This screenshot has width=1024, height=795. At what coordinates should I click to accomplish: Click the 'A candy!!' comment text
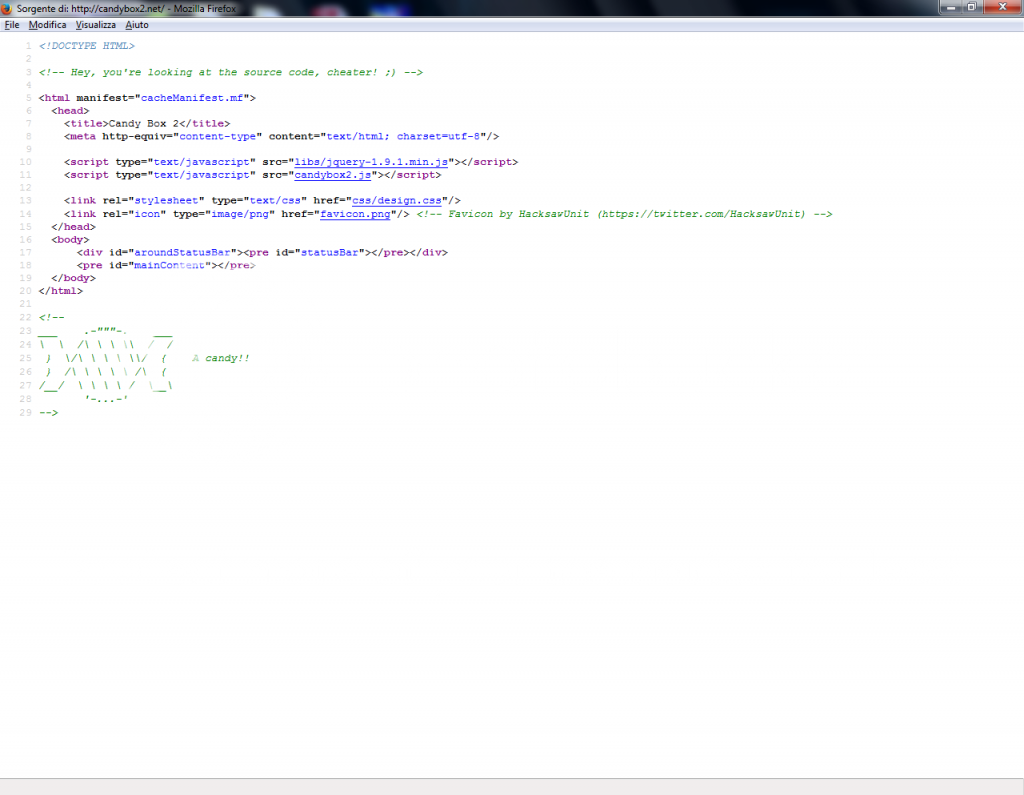pyautogui.click(x=220, y=357)
